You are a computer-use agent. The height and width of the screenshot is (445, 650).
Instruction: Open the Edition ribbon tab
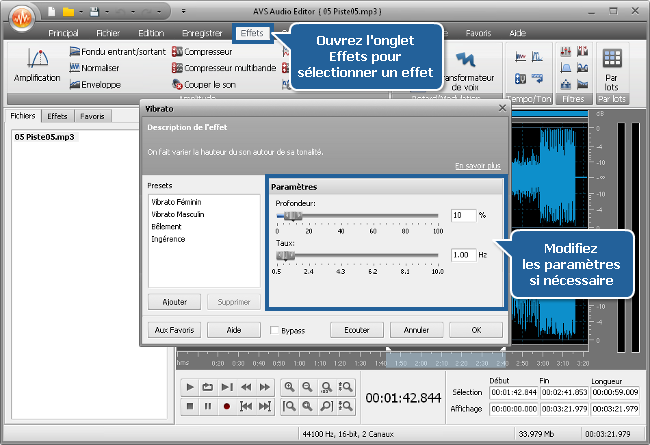(152, 33)
